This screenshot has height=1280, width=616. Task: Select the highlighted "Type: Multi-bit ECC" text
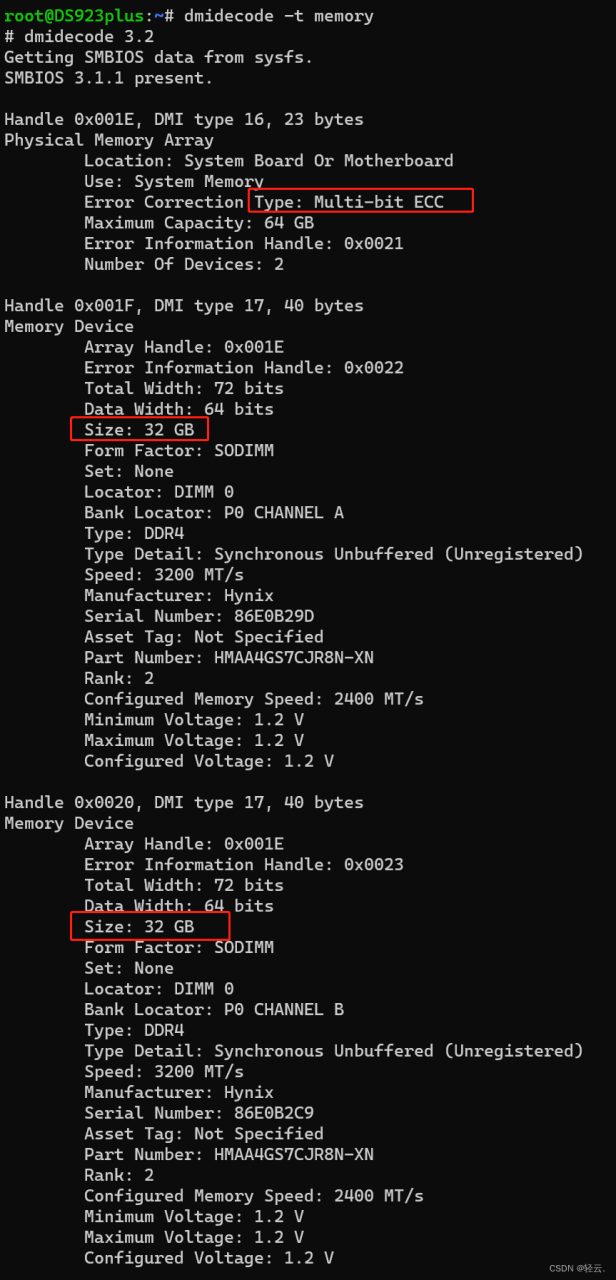(x=360, y=202)
